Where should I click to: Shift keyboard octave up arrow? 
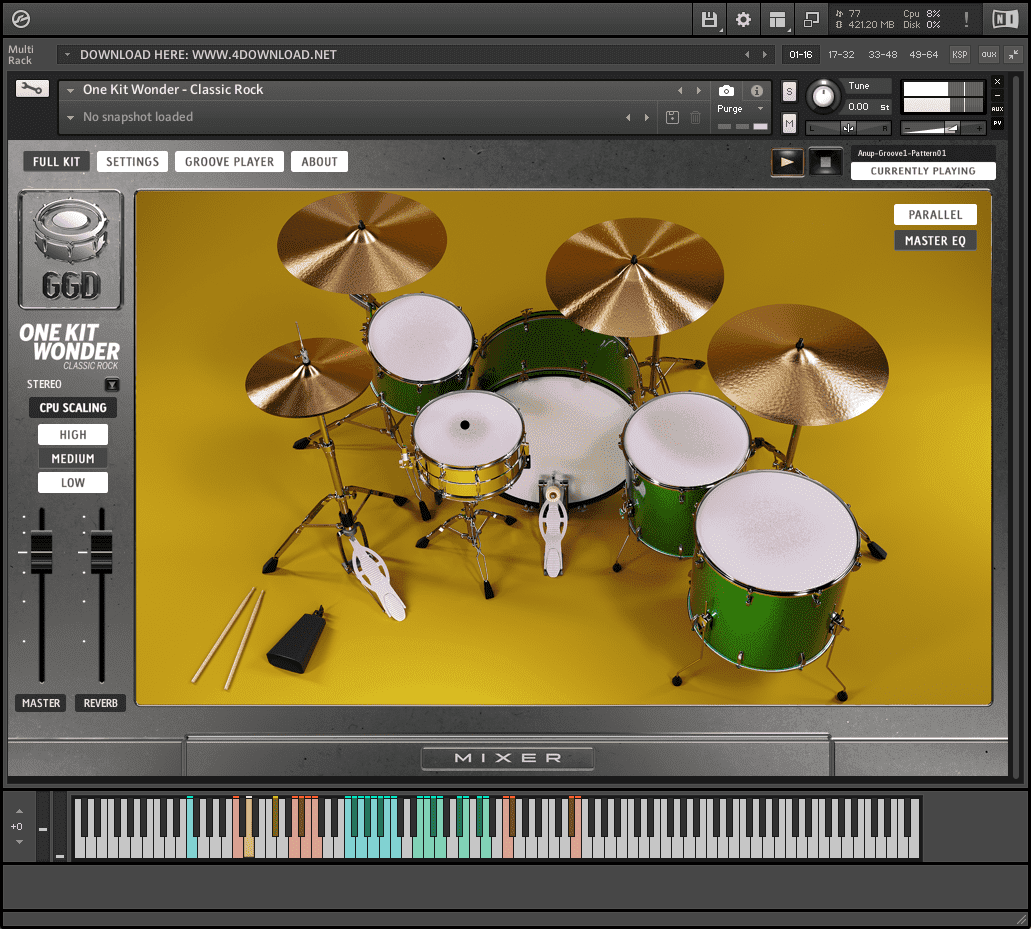[x=19, y=812]
